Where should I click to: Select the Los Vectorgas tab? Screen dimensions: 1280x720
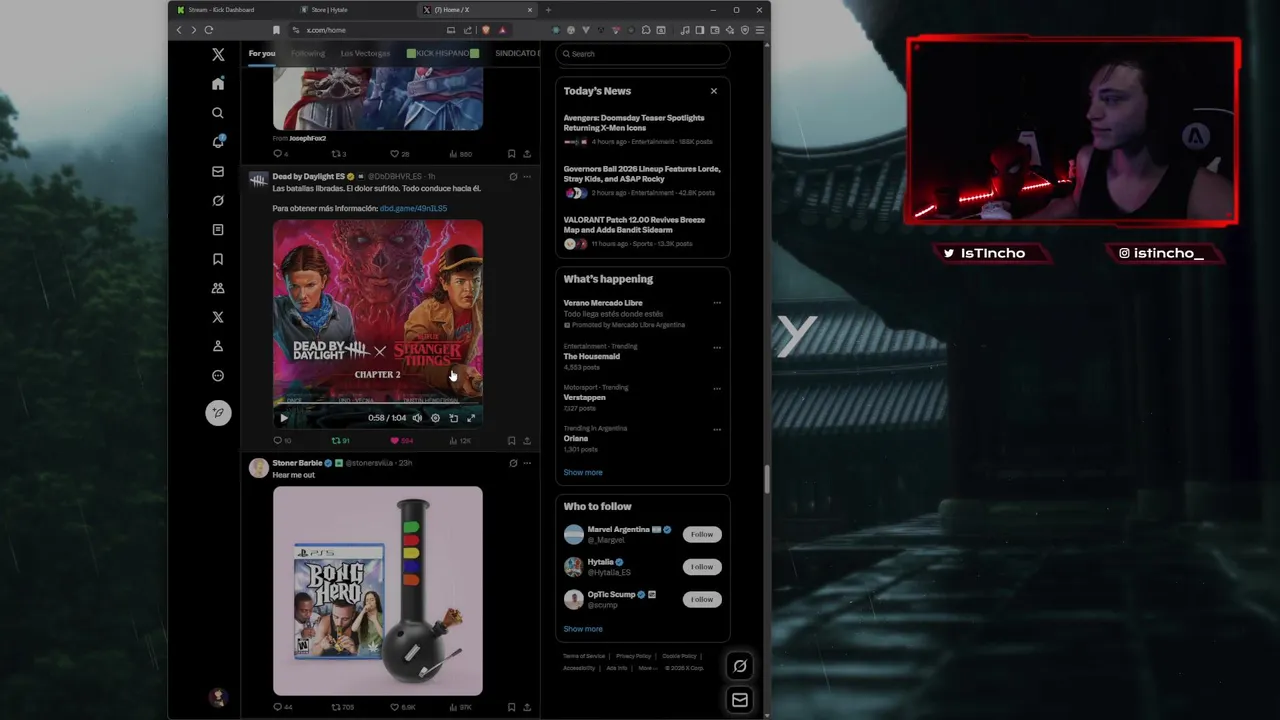pyautogui.click(x=365, y=53)
